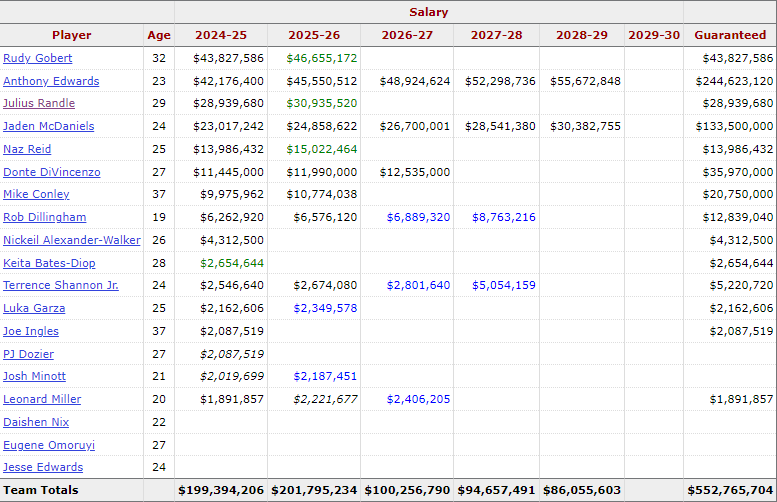Click team total $94,657,491 for 2027-28
The image size is (777, 502).
(497, 490)
